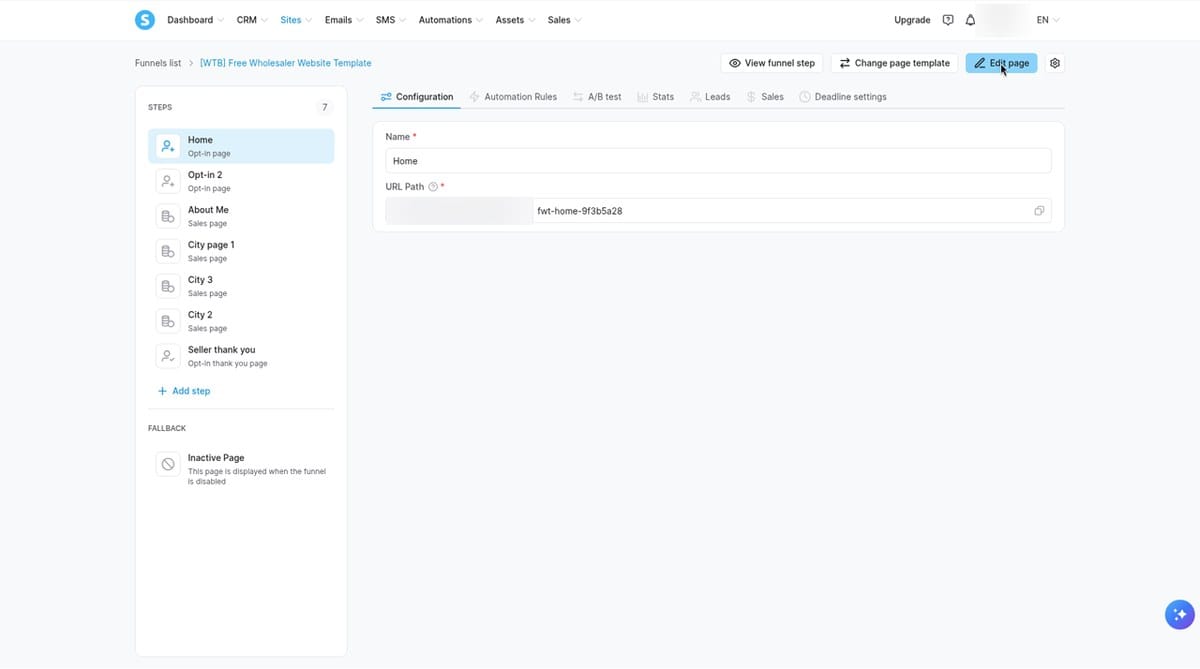The image size is (1200, 669).
Task: Open the Sales tab of the funnel step
Action: [x=765, y=97]
